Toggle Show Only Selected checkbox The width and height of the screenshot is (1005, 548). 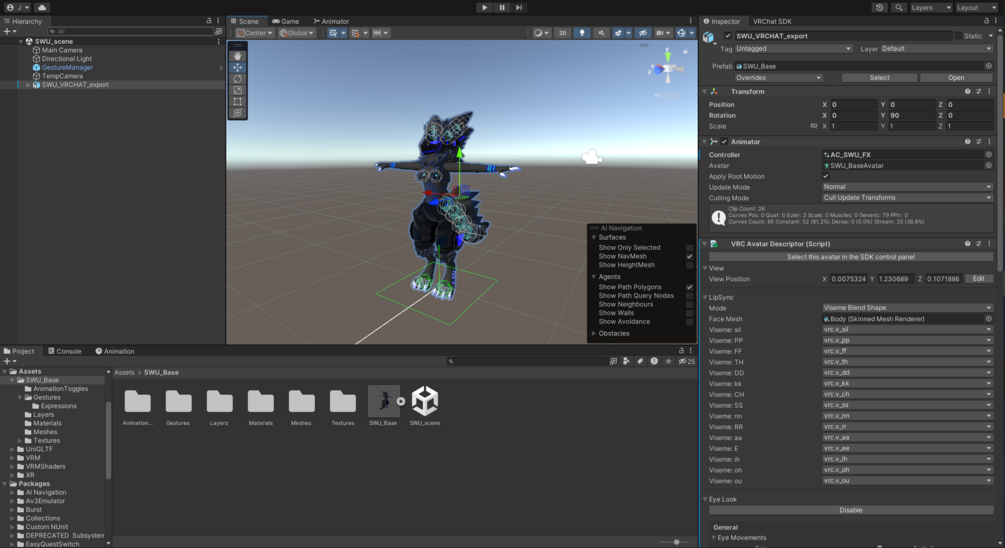click(x=690, y=247)
